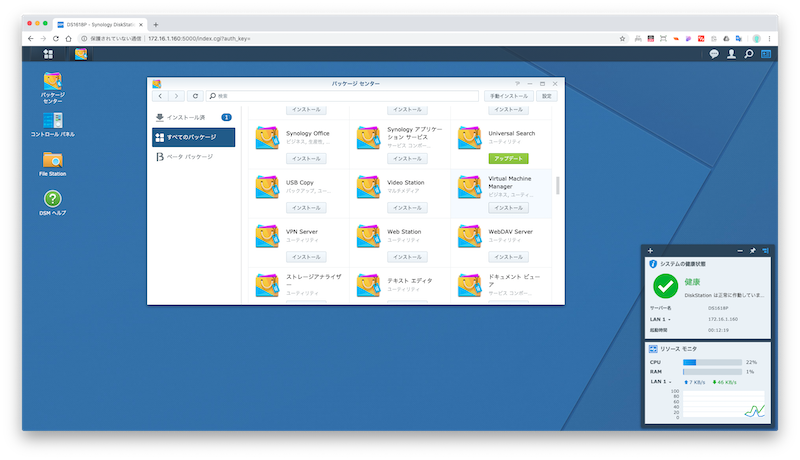The image size is (800, 460).
Task: Install VPN Server package
Action: 306,257
